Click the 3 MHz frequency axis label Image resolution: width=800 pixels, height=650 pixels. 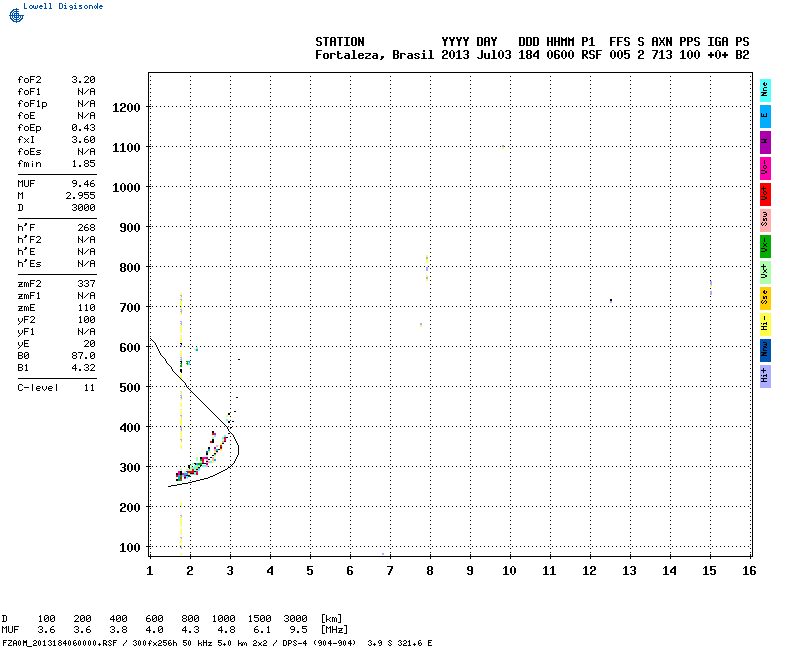230,571
